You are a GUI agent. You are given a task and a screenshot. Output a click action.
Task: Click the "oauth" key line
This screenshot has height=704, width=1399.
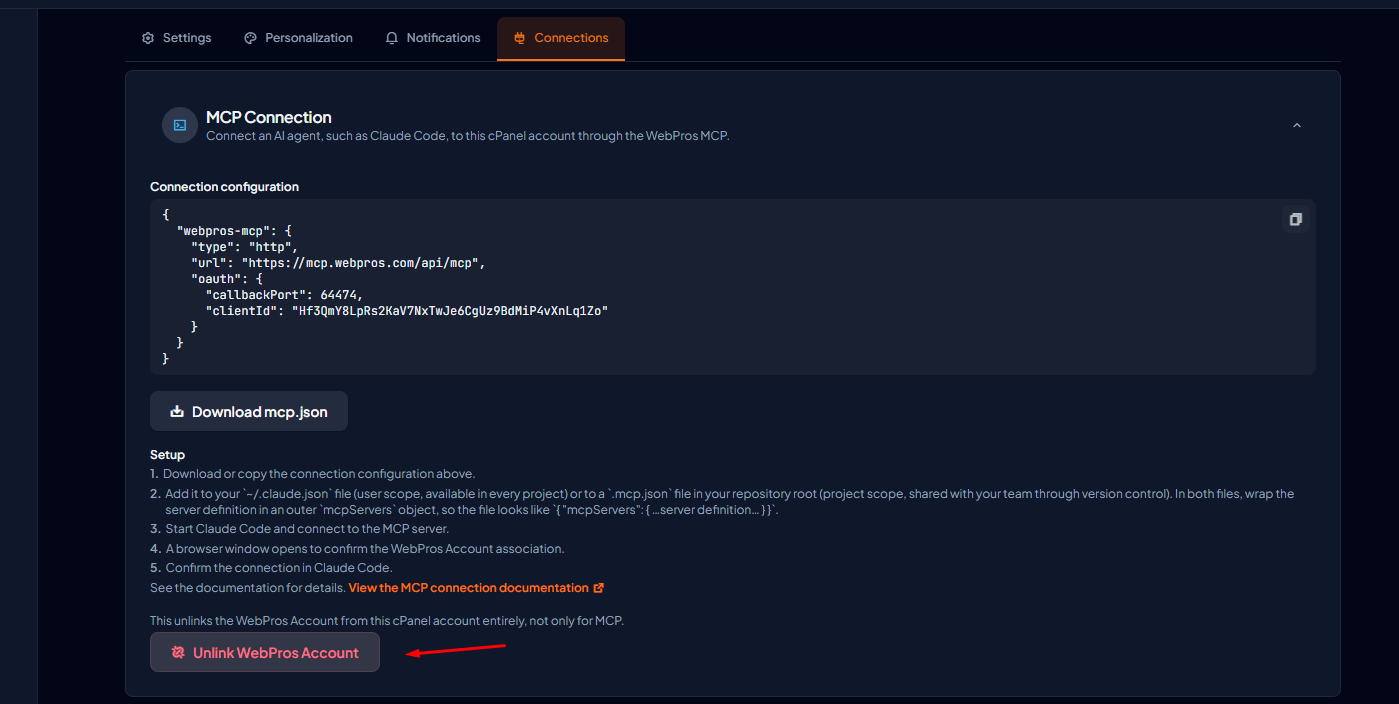point(227,279)
